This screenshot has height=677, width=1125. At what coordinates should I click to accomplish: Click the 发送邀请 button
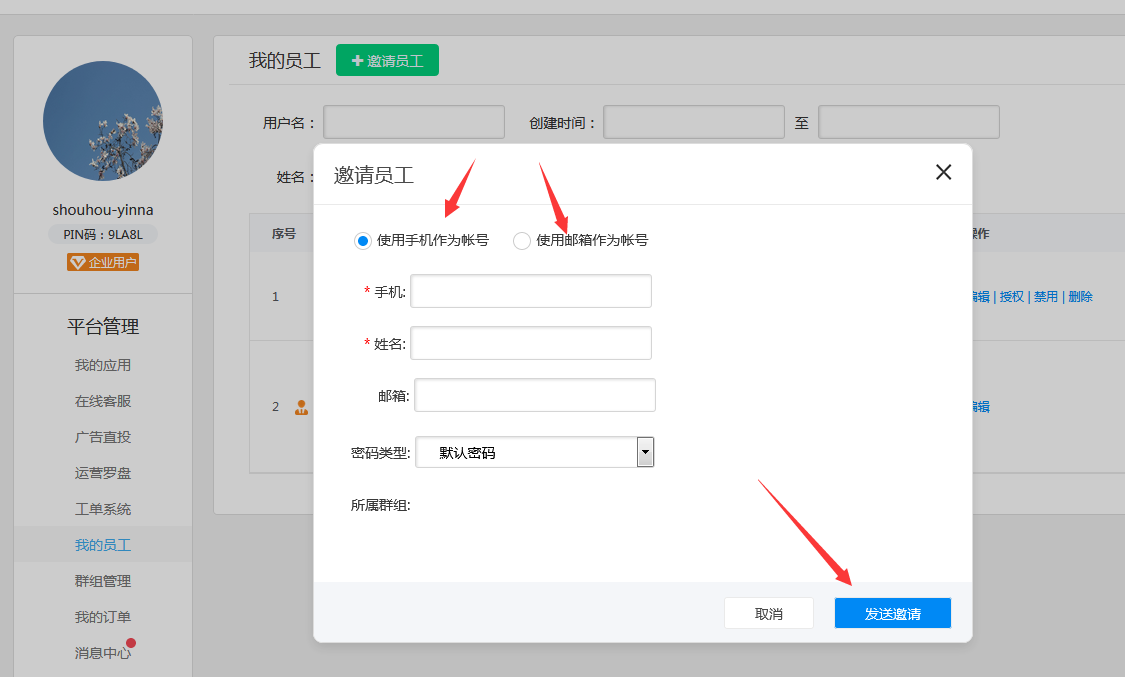[892, 613]
